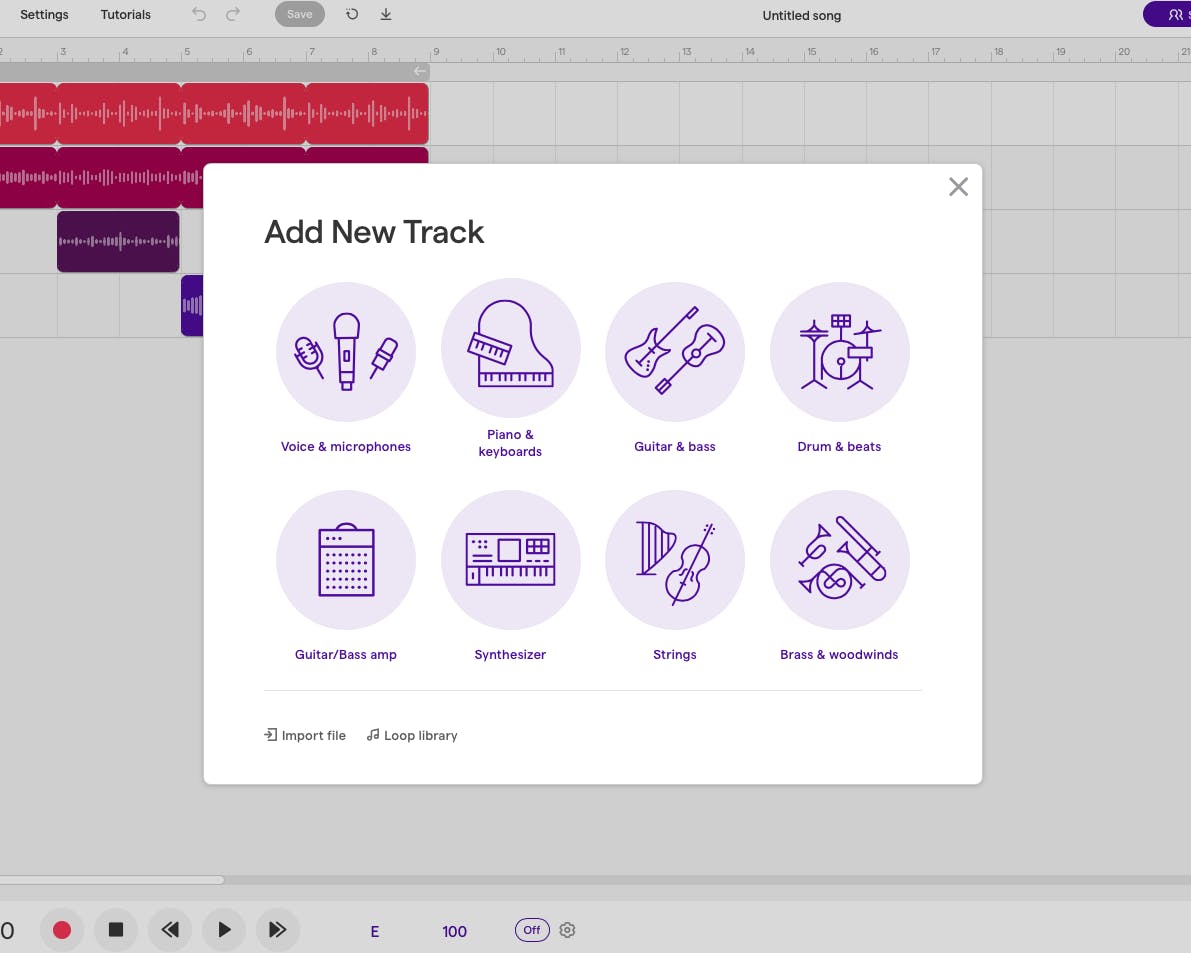The image size is (1191, 953).
Task: Select Voice & microphones instrument icon
Action: (x=346, y=352)
